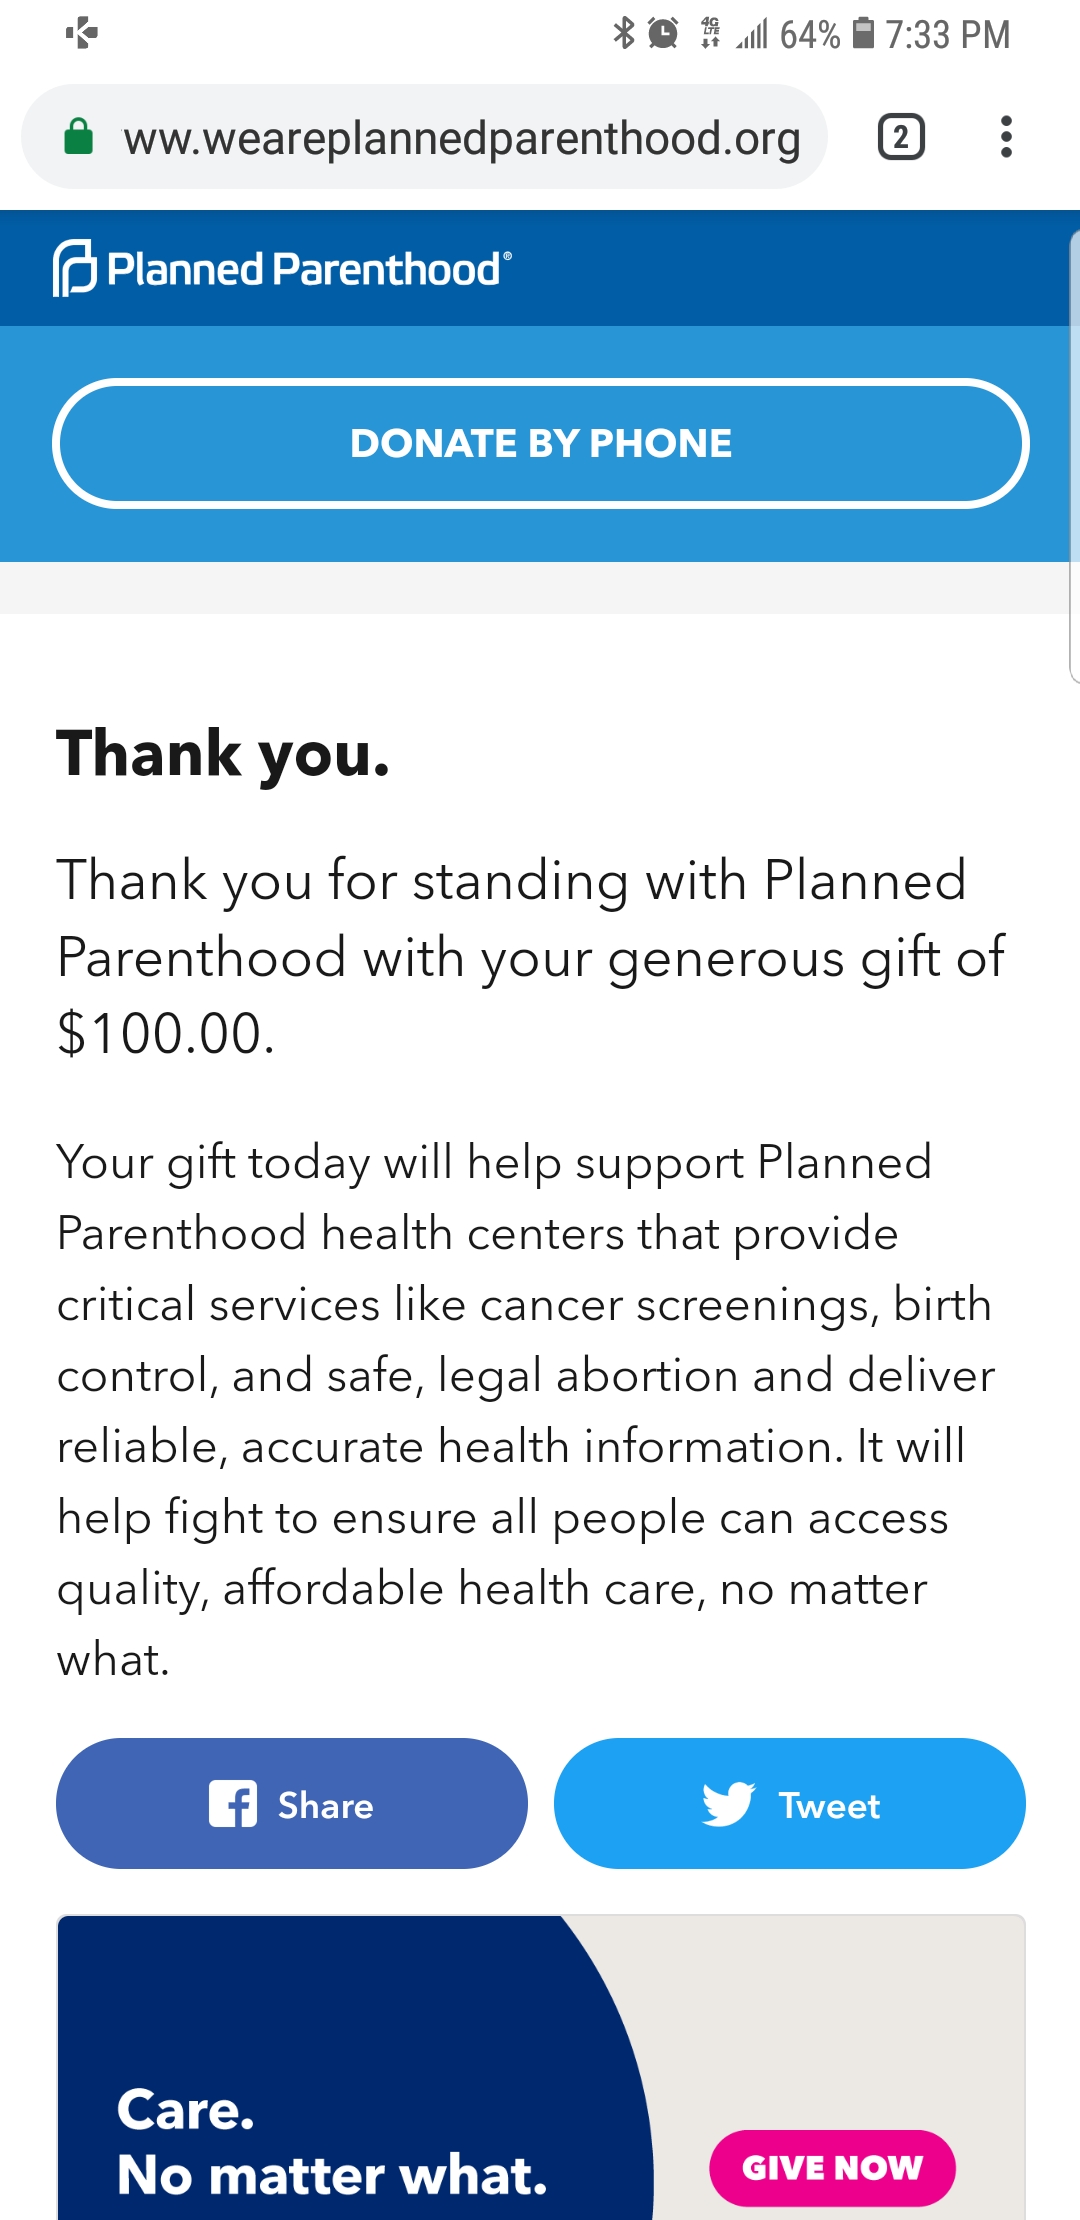Tap the battery status icon

tap(863, 33)
